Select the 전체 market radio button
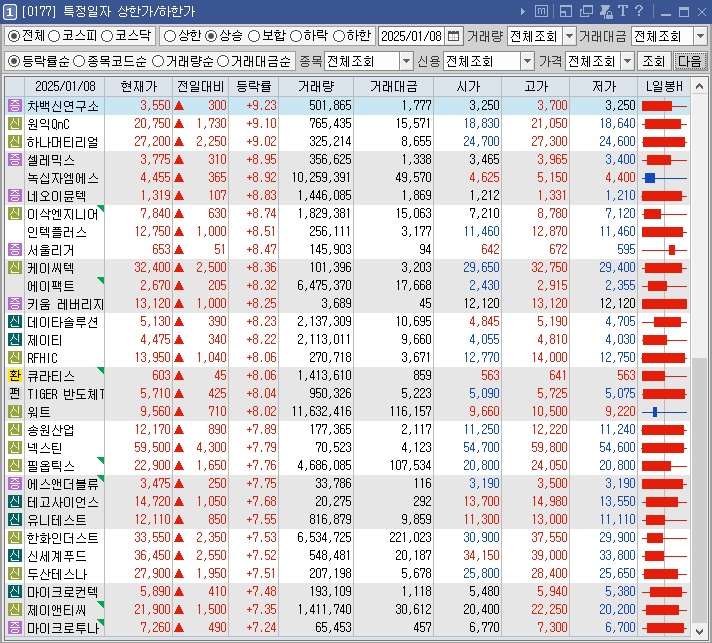The height and width of the screenshot is (643, 712). click(14, 36)
